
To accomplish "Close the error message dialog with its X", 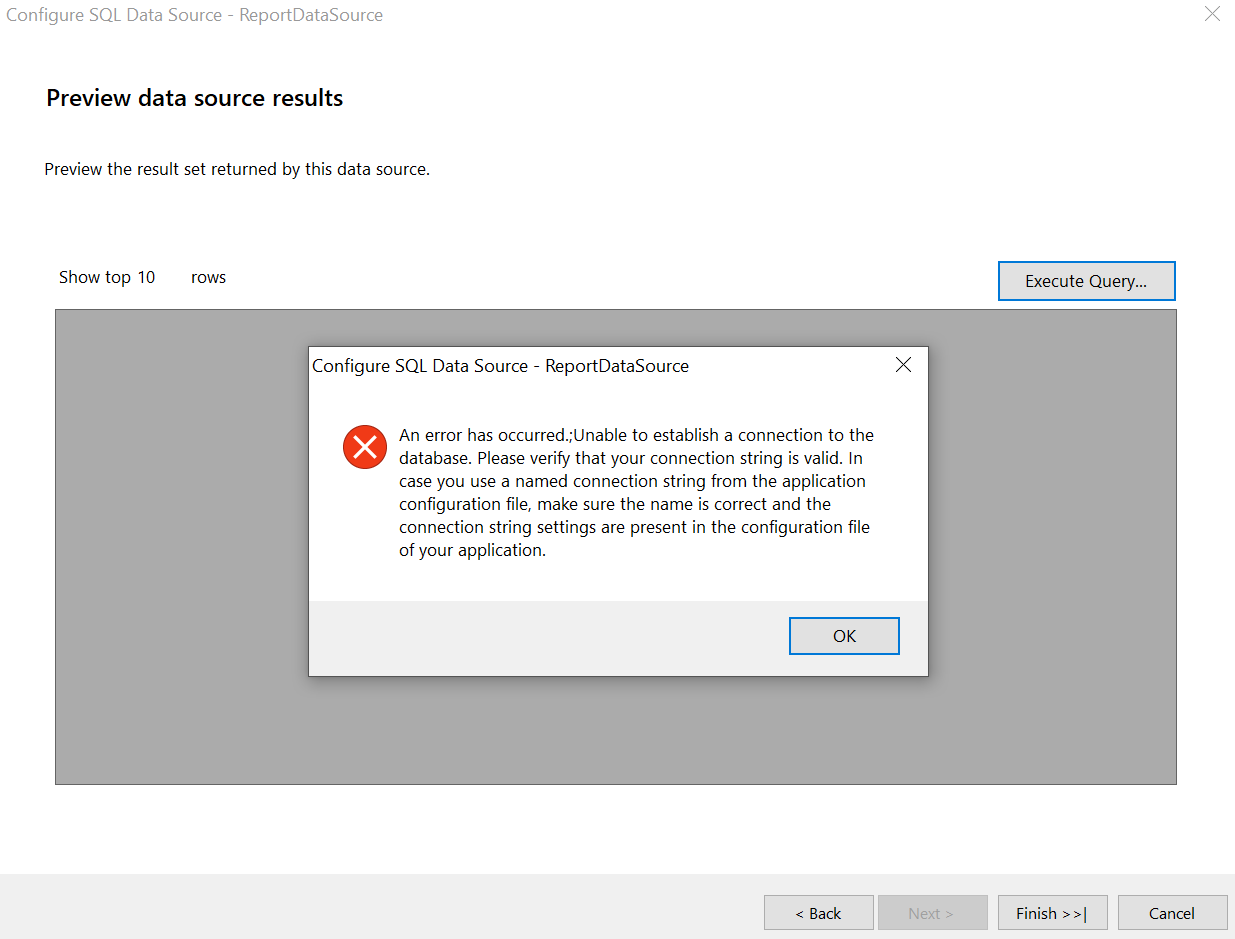I will click(x=903, y=365).
